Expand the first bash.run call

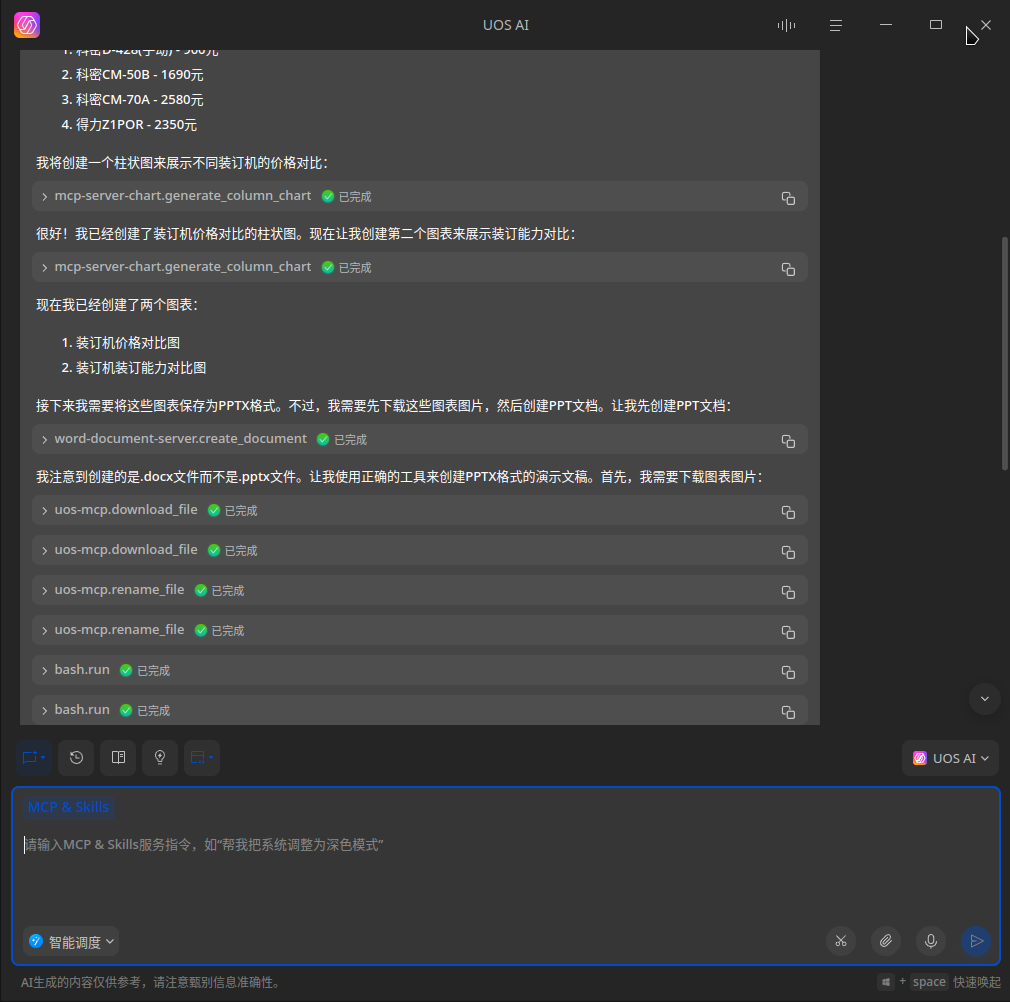pos(44,670)
